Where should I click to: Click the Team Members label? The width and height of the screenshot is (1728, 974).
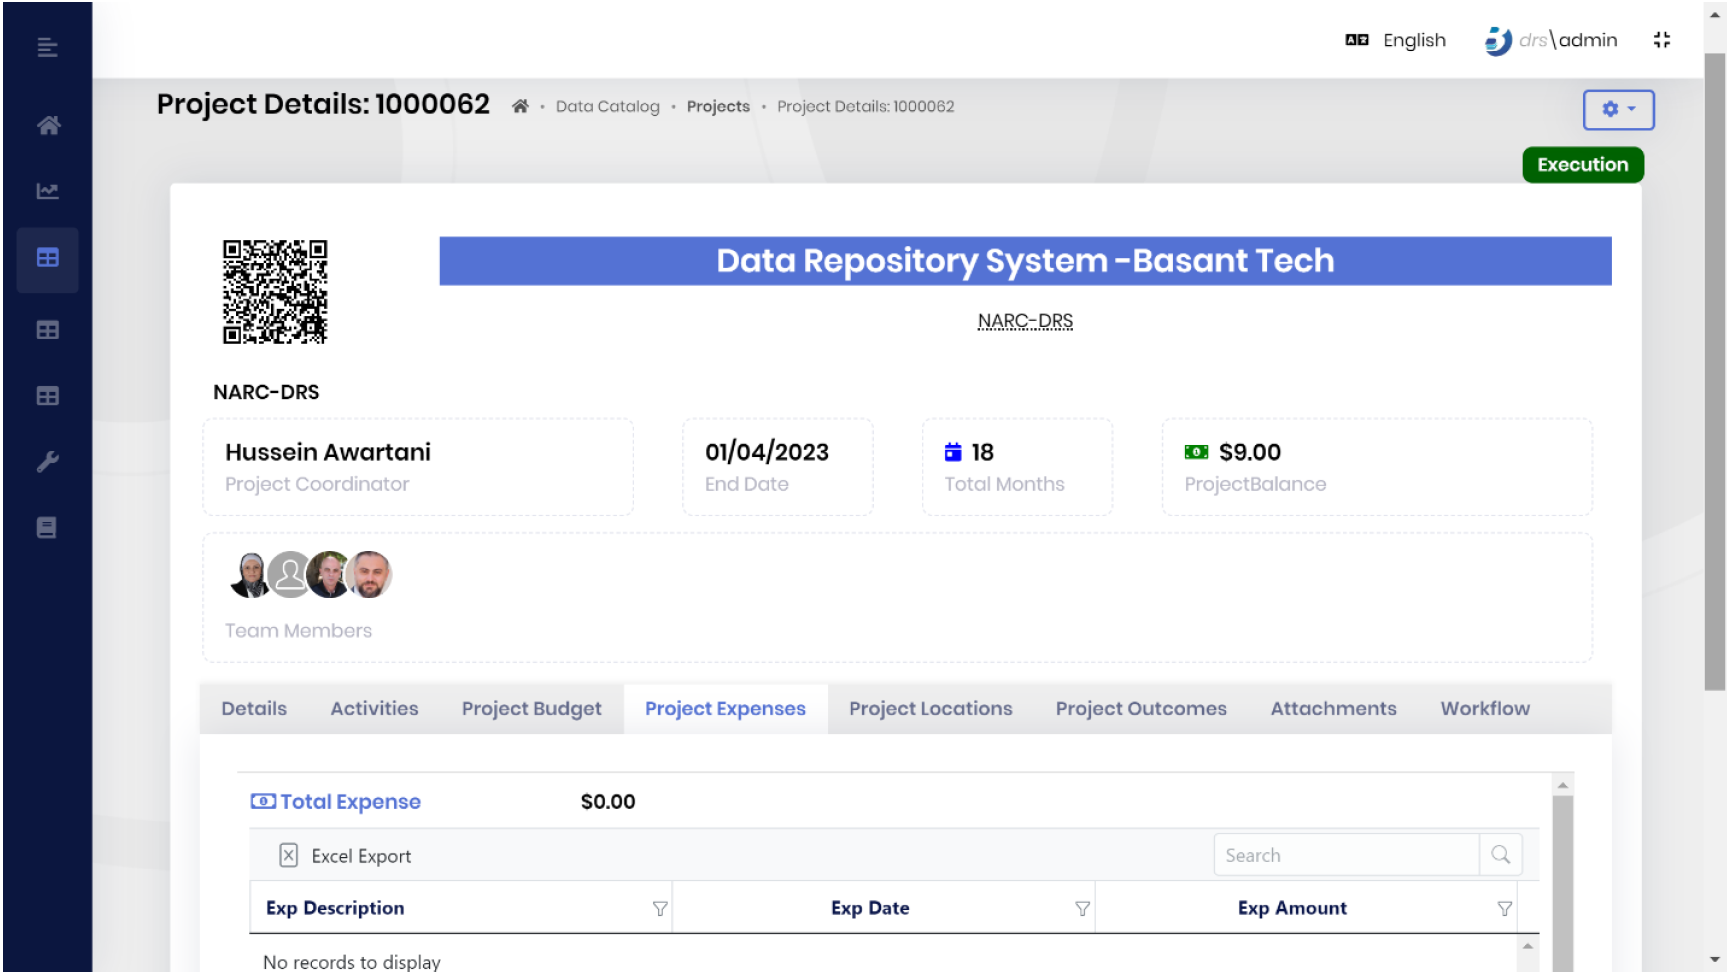point(298,631)
